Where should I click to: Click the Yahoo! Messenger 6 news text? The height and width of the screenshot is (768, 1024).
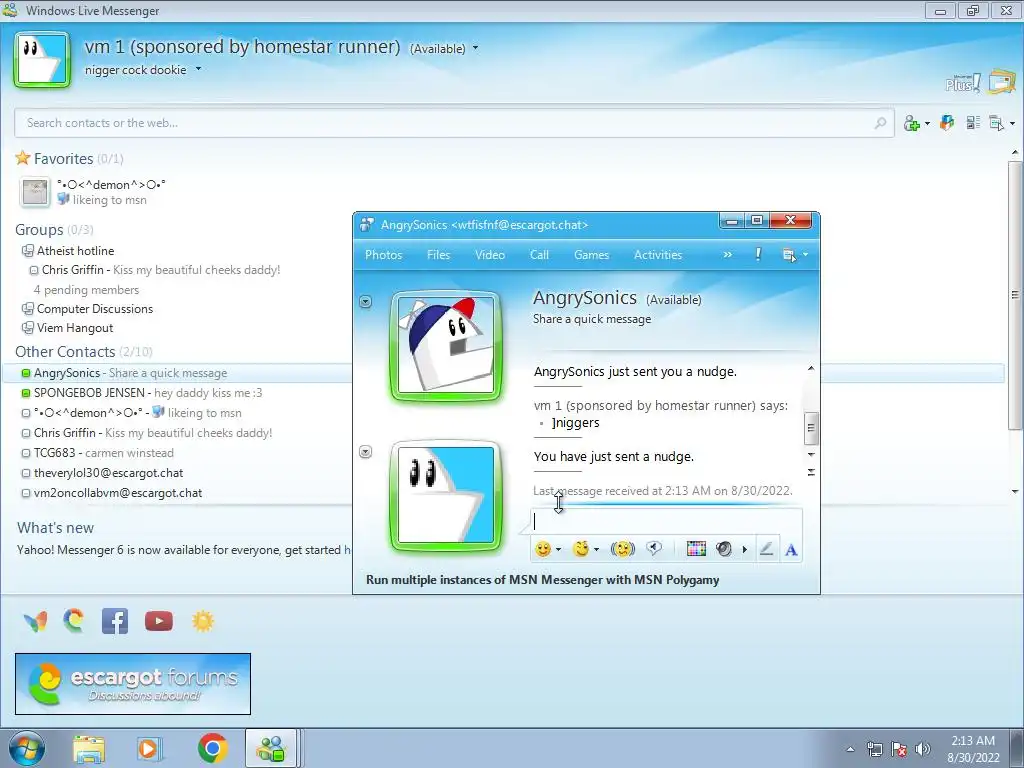tap(183, 550)
